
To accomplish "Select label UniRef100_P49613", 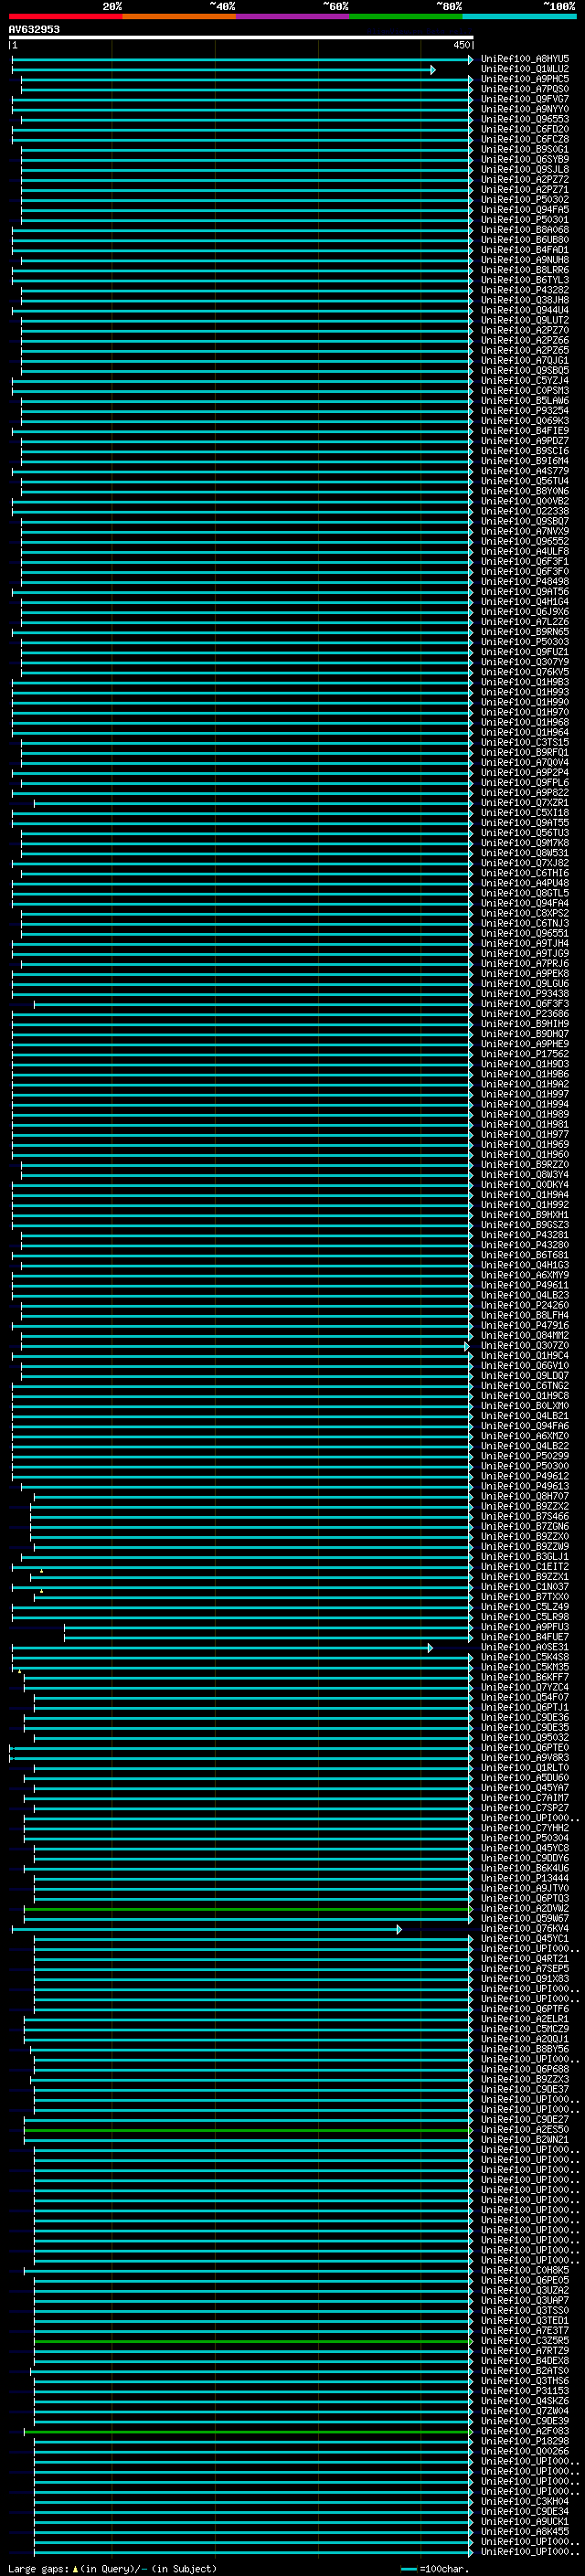I will click(524, 1486).
